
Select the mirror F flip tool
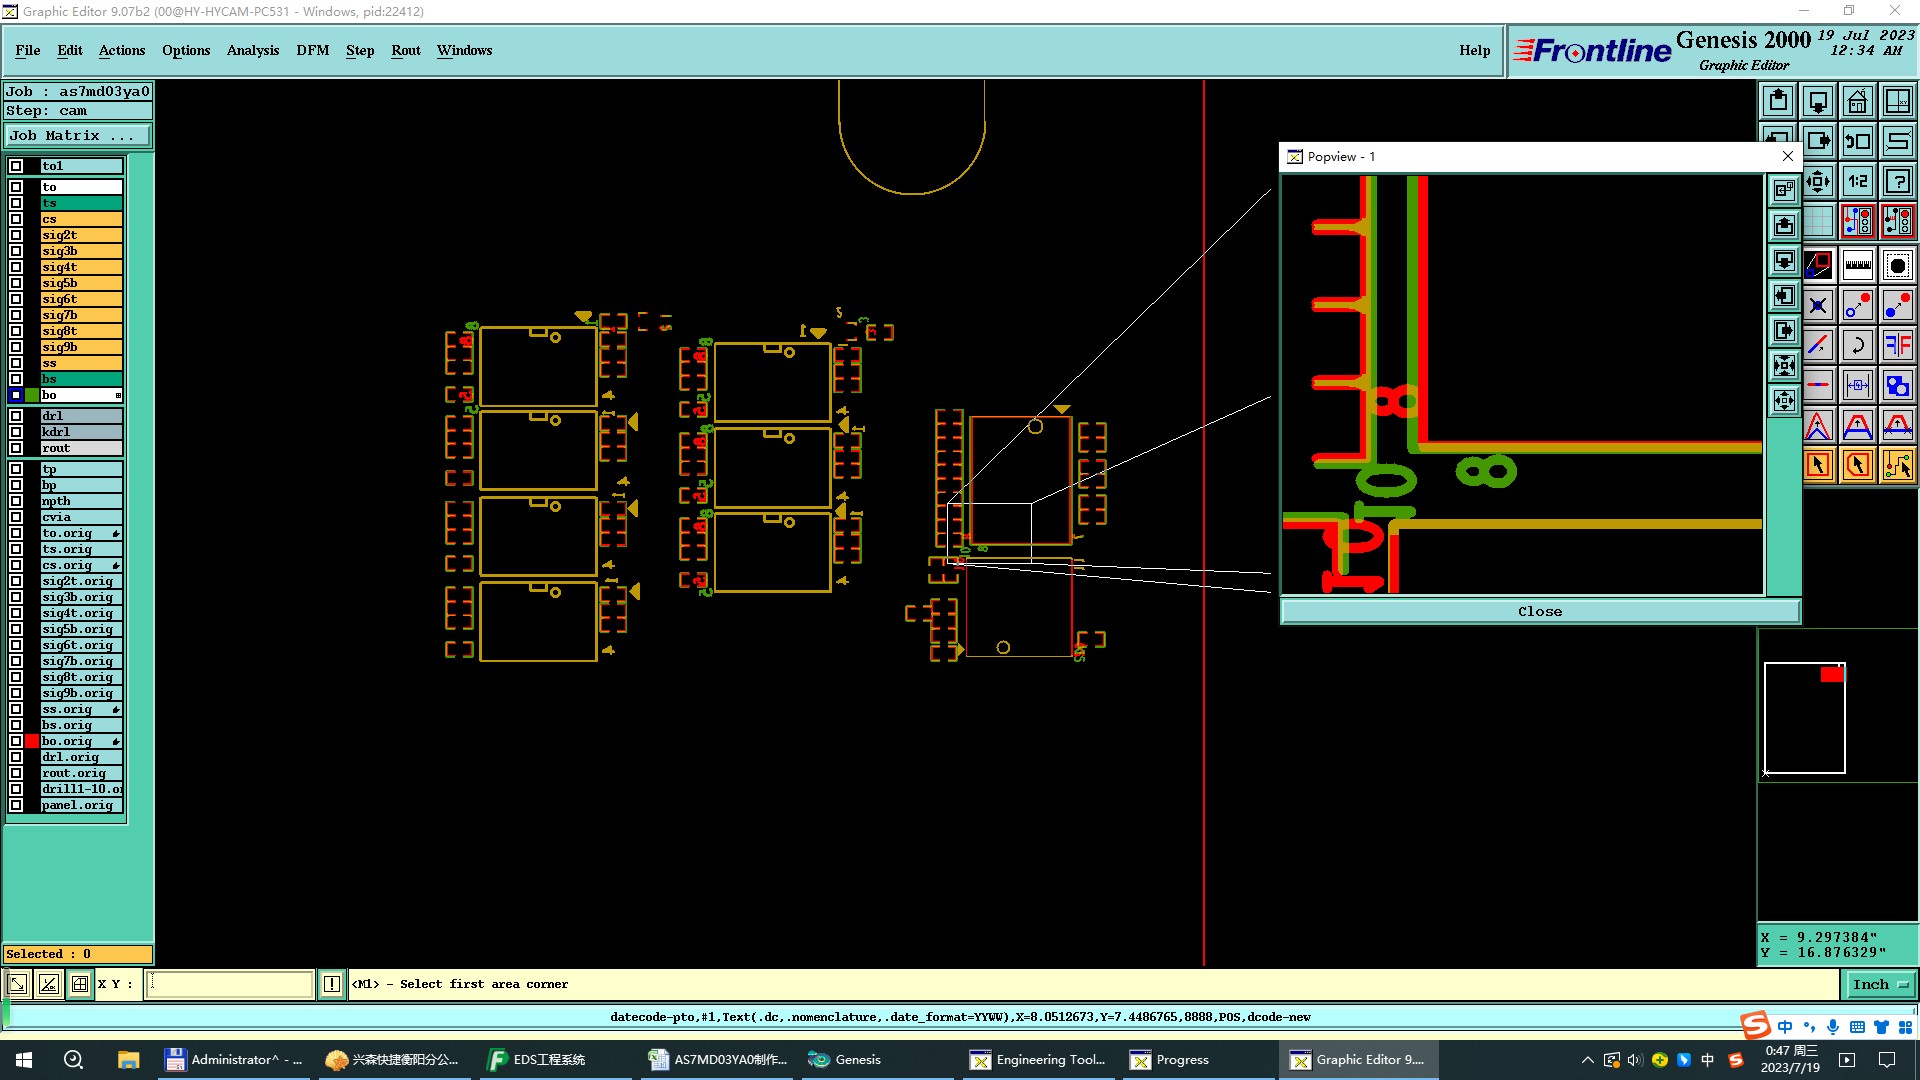point(1897,346)
